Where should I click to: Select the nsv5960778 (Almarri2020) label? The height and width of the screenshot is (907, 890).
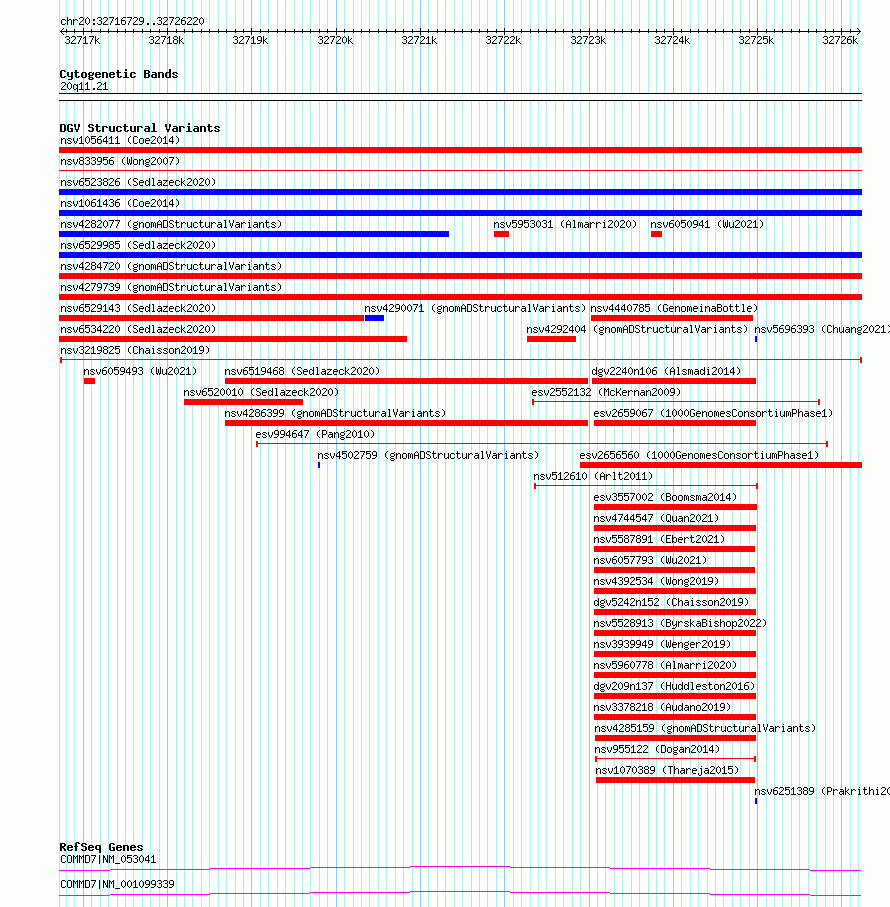tap(665, 665)
